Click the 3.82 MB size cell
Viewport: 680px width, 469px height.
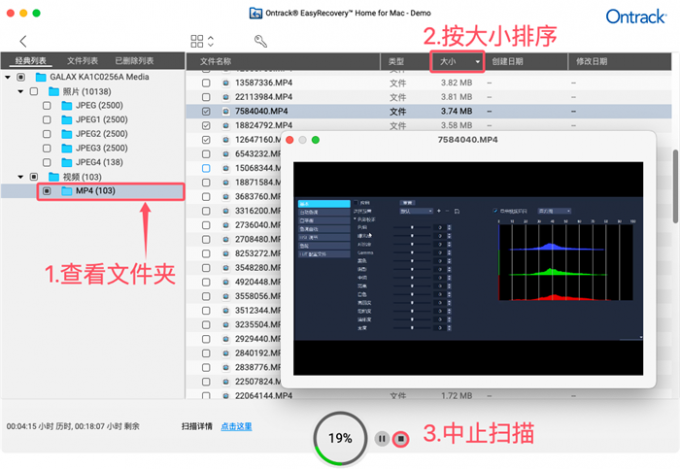[x=457, y=83]
